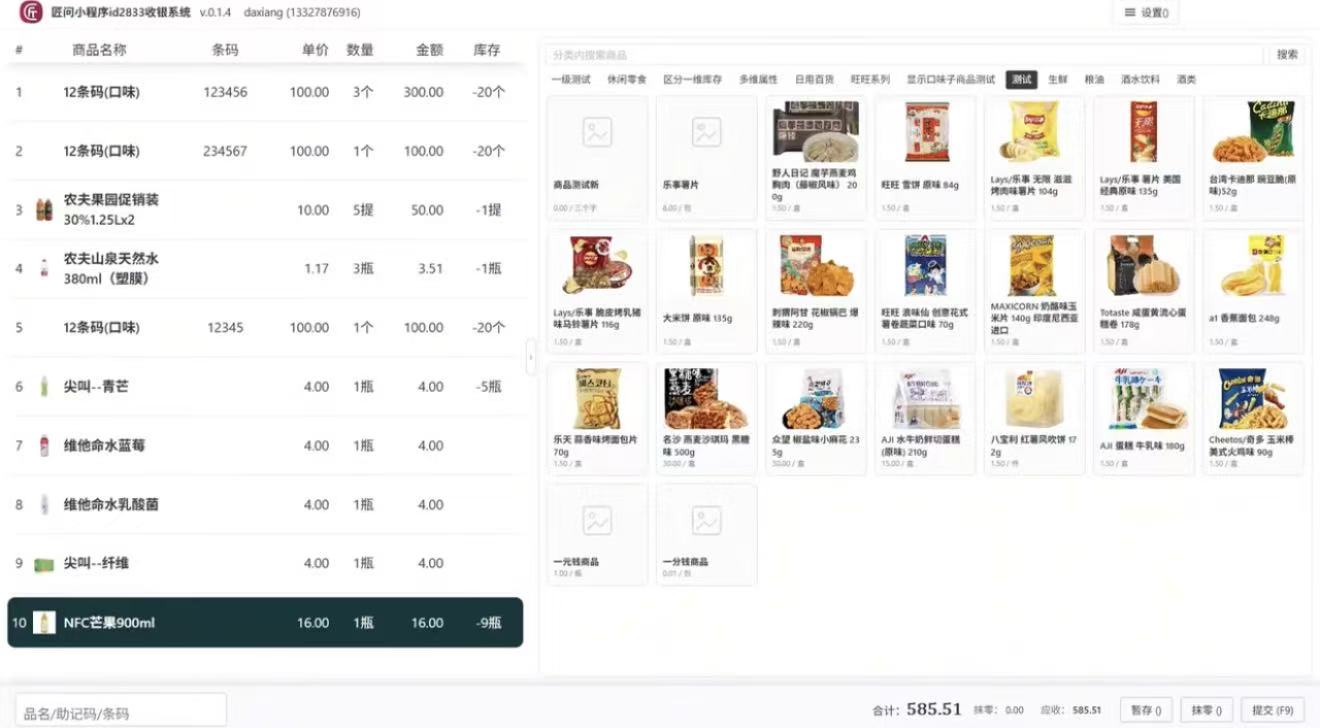Viewport: 1320px width, 728px height.
Task: Open the 区分一维库存 category tab
Action: click(692, 80)
